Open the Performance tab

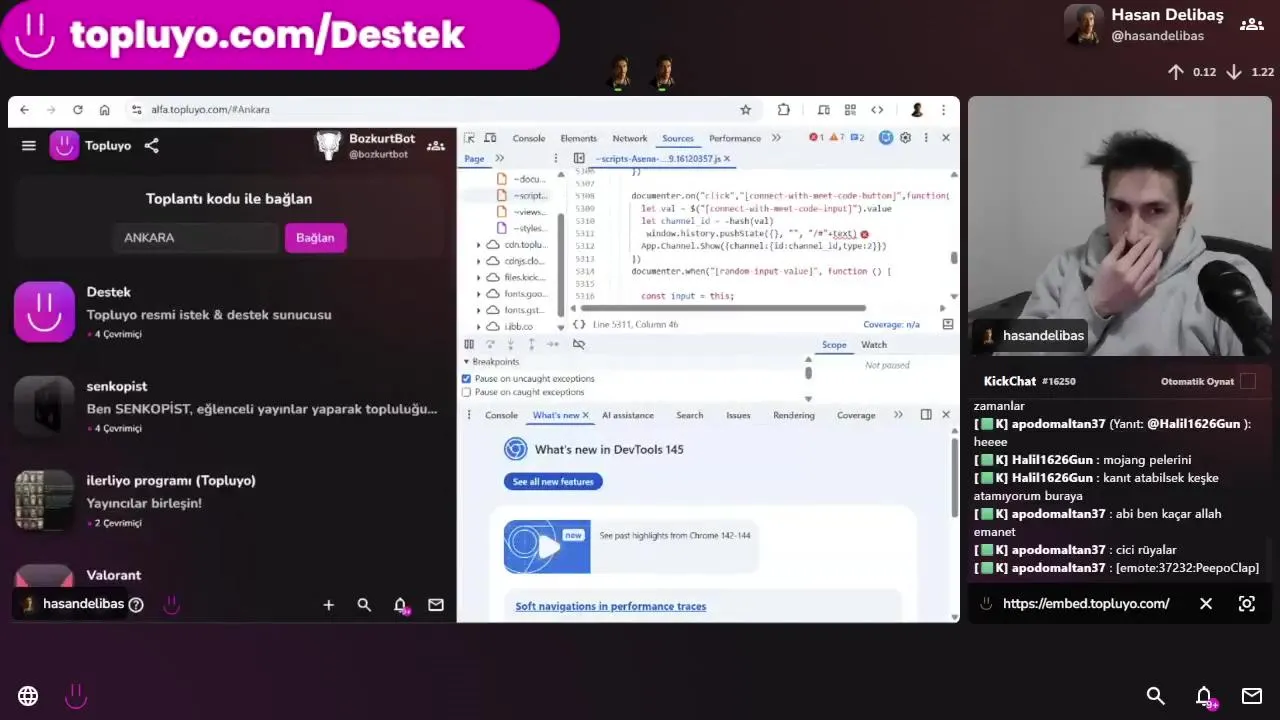point(735,139)
